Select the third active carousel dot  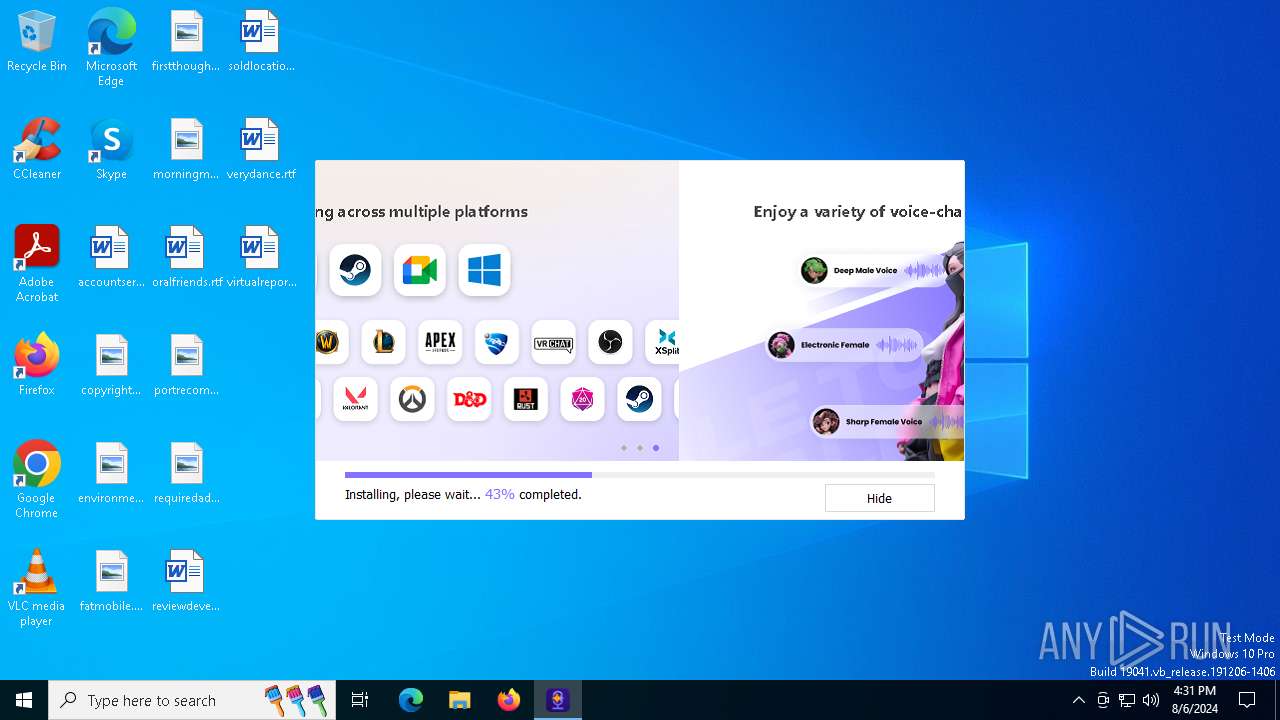(x=656, y=448)
